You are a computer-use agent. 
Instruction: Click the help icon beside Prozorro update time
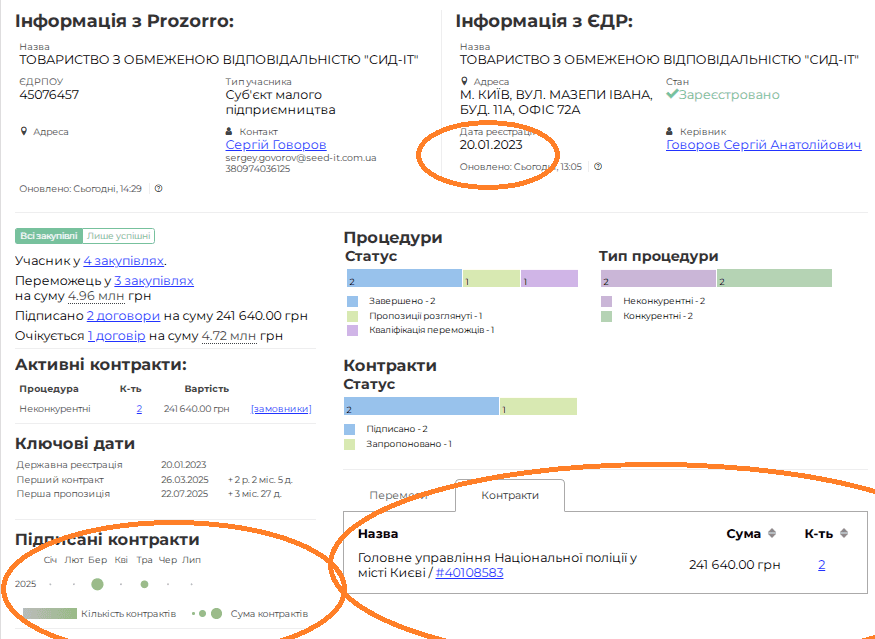point(158,188)
